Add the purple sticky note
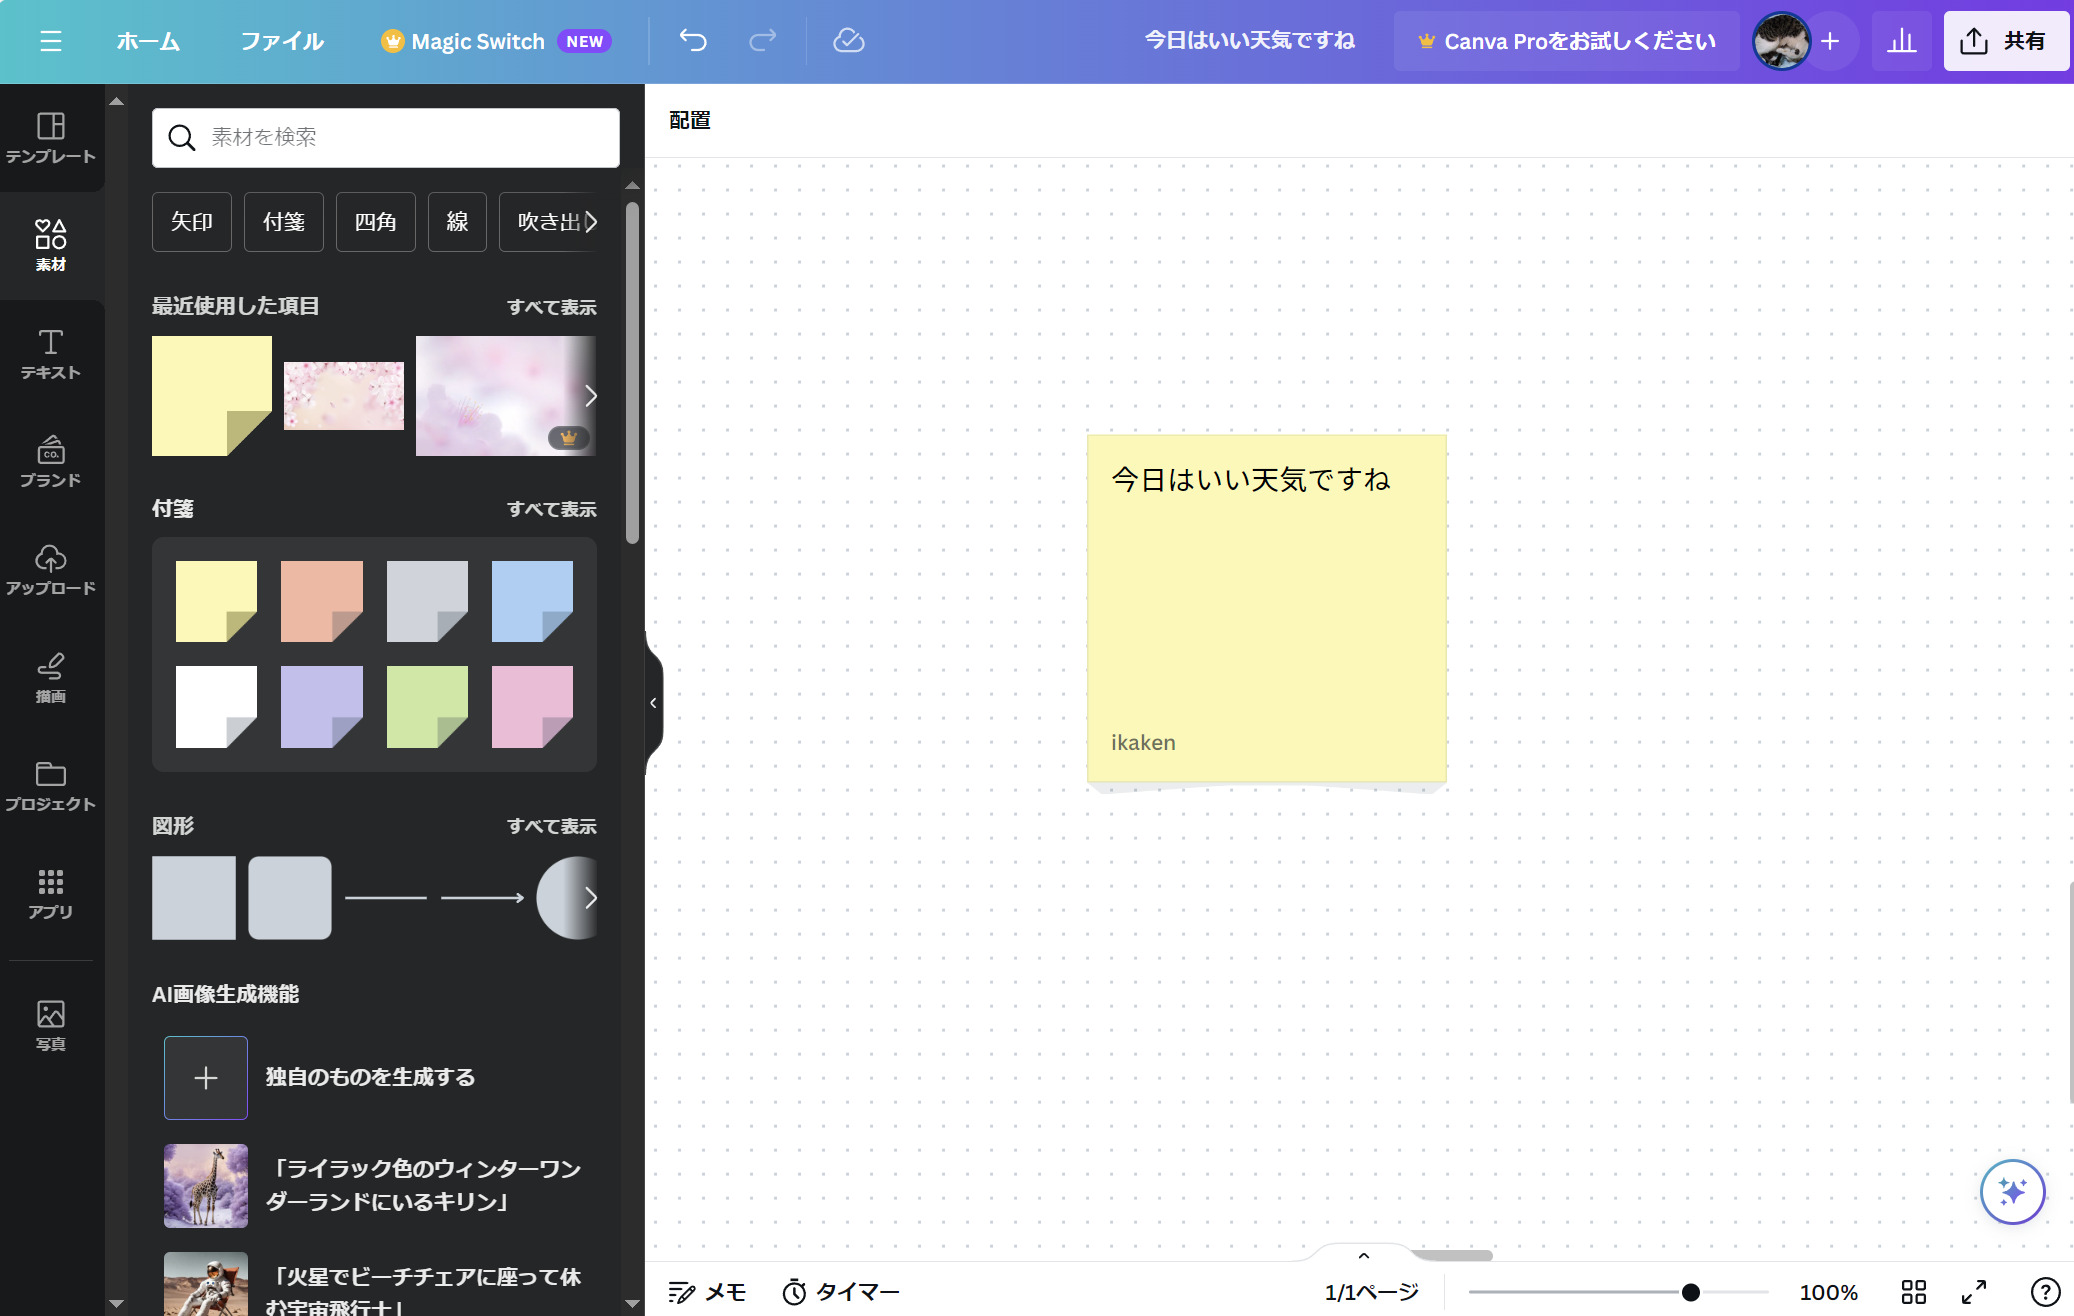 pos(322,707)
